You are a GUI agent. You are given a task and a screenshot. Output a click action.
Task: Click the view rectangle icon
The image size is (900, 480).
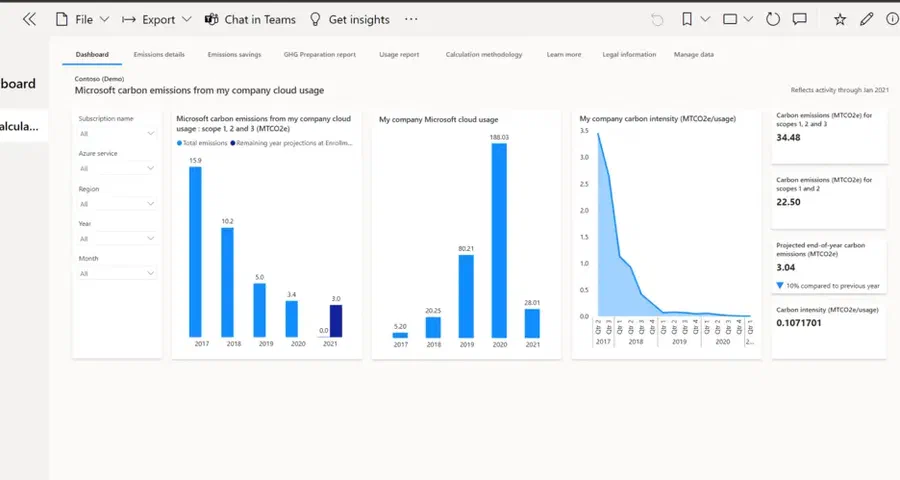(730, 20)
